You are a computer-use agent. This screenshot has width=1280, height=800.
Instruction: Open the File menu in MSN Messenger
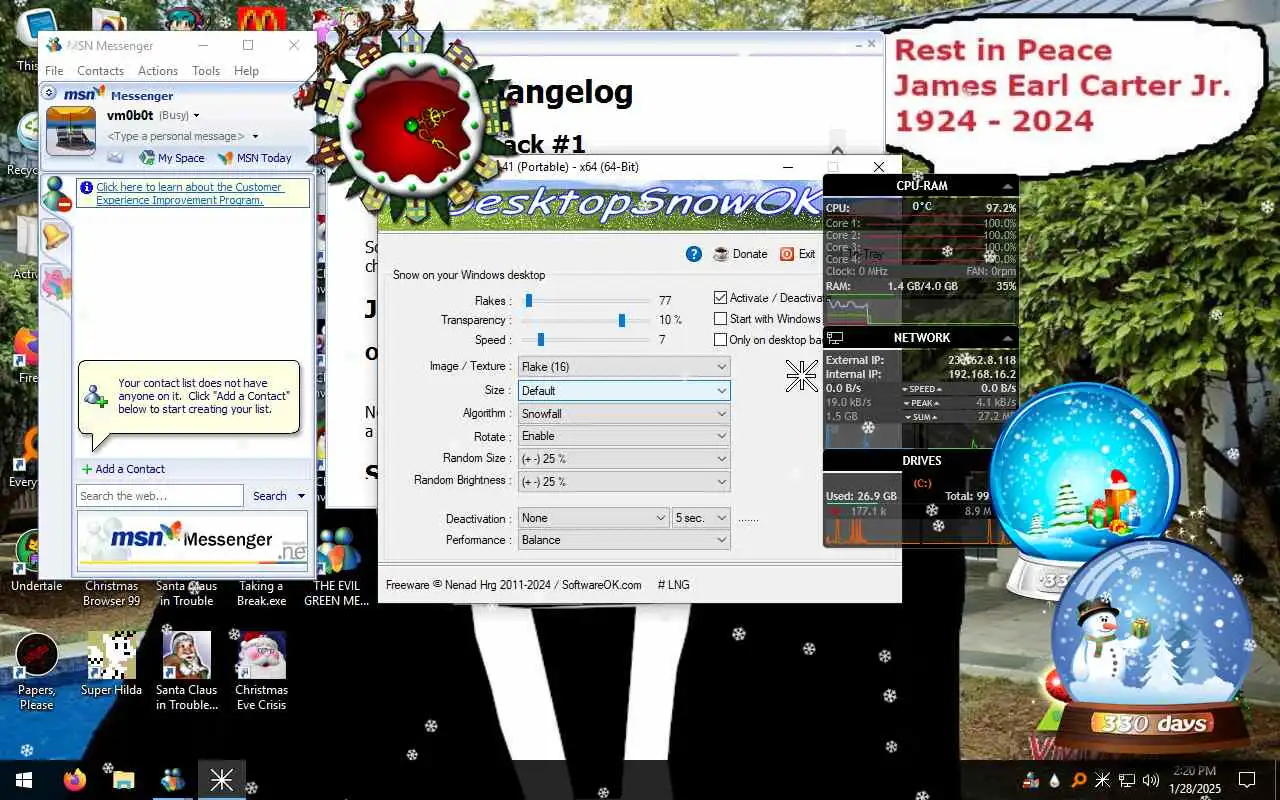[54, 71]
